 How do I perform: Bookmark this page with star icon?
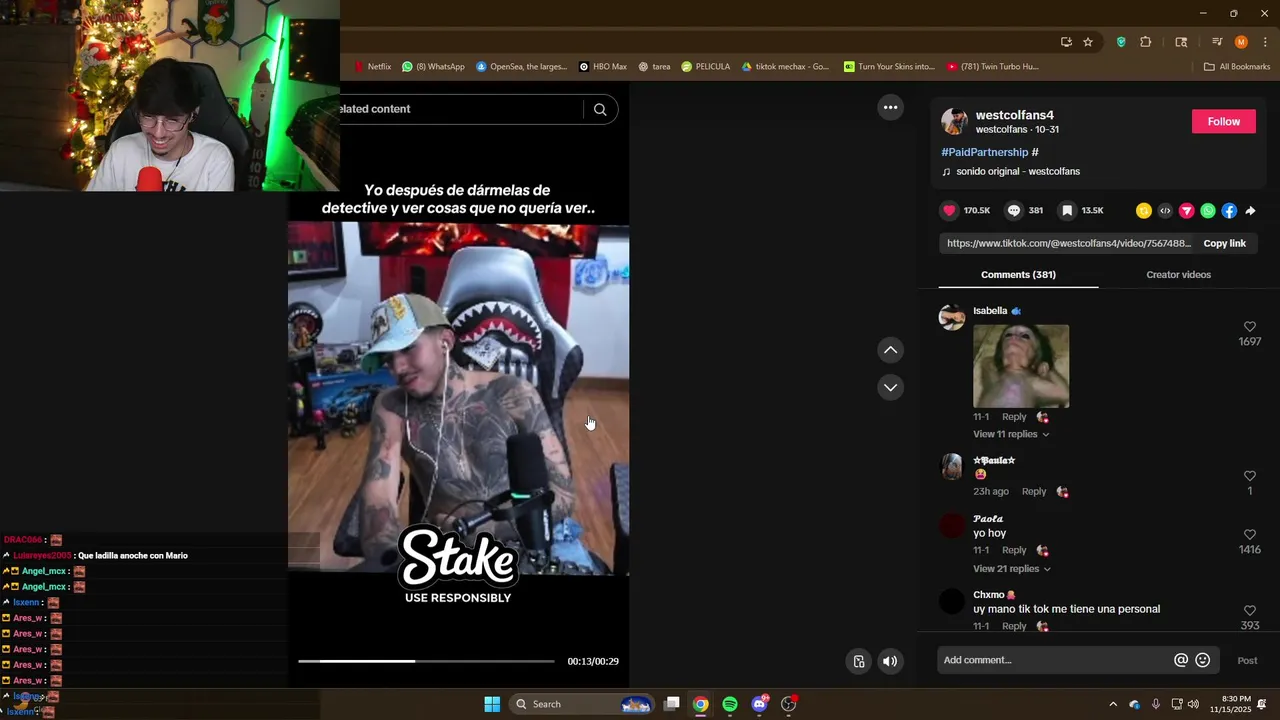click(x=1088, y=42)
